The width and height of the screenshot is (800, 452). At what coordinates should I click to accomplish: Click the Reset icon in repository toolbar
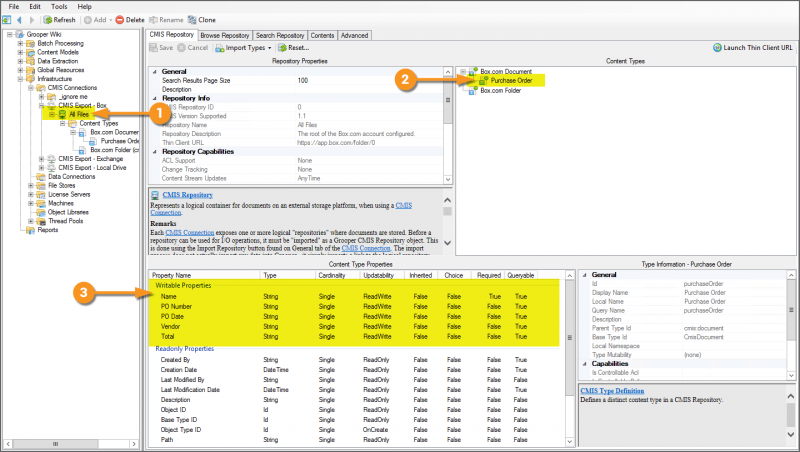click(283, 47)
